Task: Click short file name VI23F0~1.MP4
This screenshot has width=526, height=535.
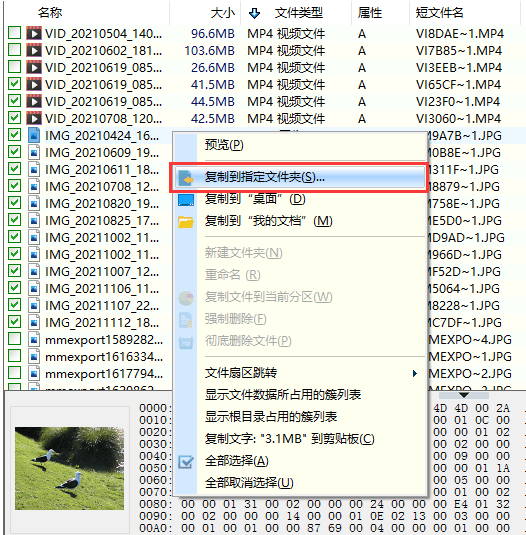Action: pos(458,101)
